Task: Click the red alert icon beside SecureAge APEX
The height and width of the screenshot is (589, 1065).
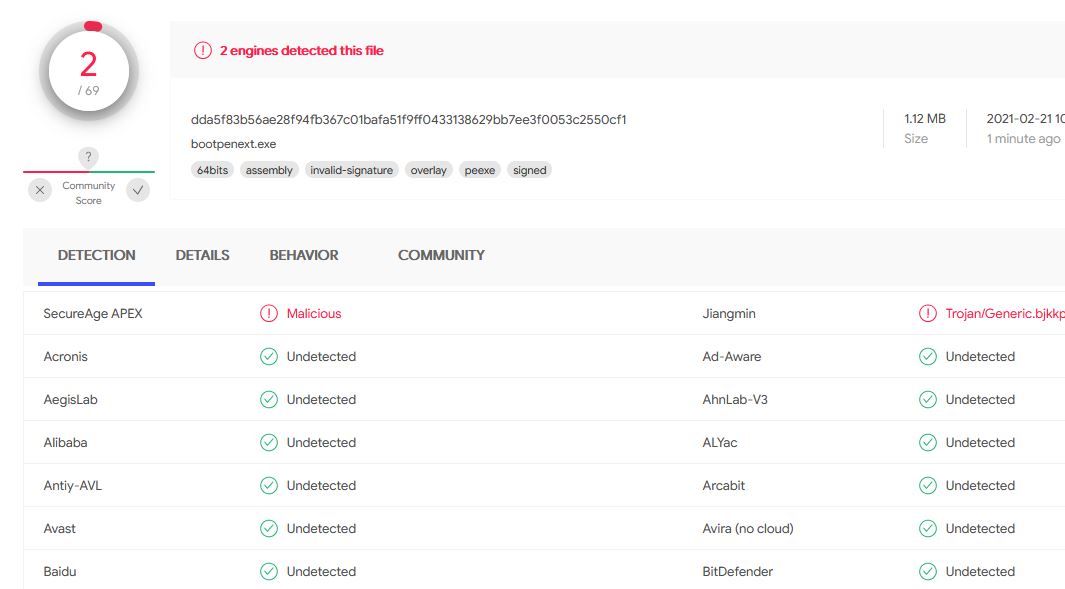Action: [269, 314]
